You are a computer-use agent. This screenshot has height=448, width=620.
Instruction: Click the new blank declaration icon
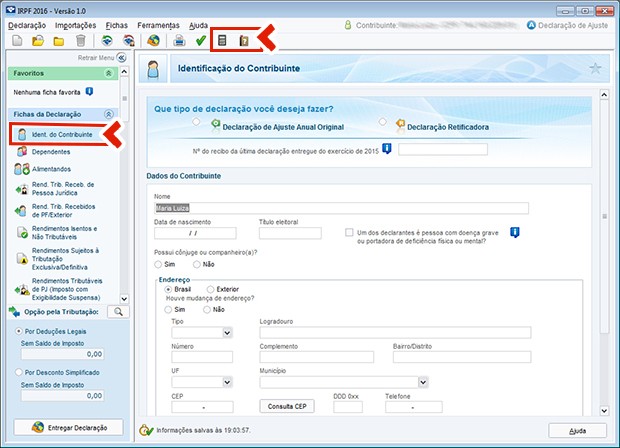click(x=16, y=41)
